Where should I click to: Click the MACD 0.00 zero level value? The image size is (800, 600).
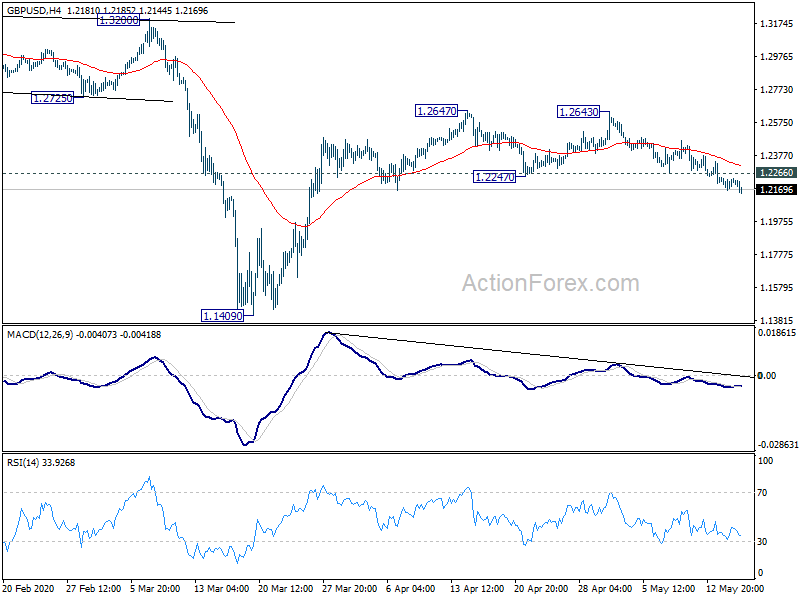click(767, 376)
